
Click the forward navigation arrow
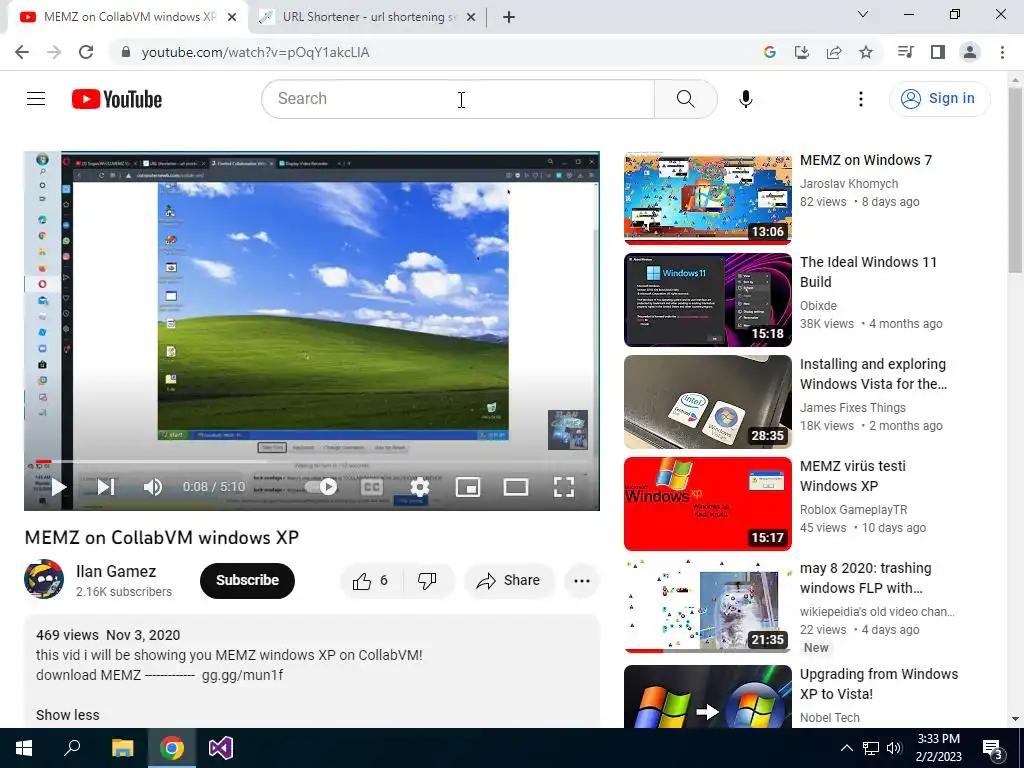click(x=54, y=52)
